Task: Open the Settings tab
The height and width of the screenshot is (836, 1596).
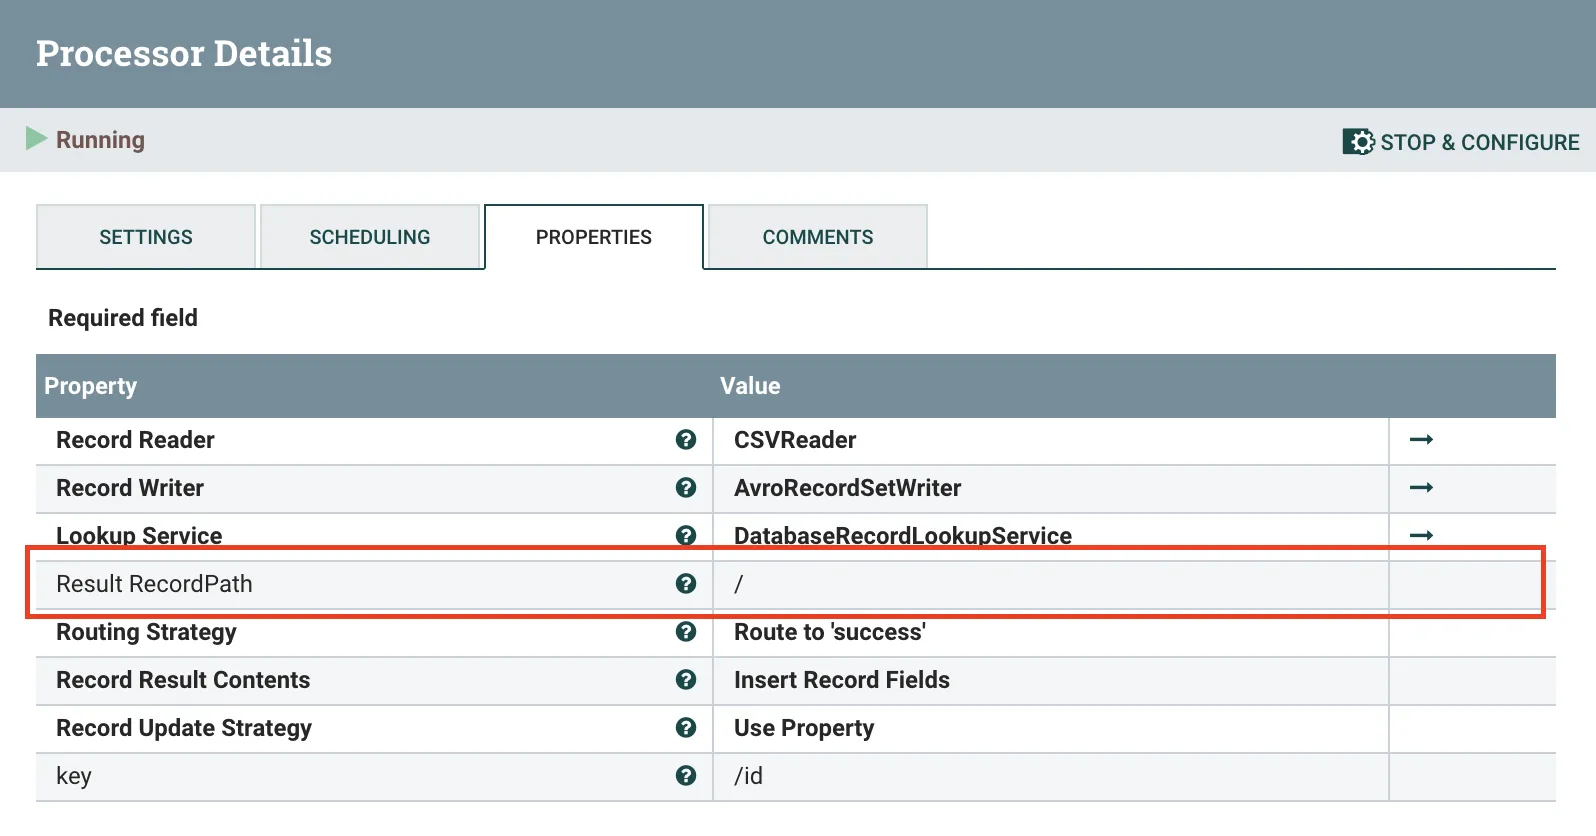Action: point(146,237)
